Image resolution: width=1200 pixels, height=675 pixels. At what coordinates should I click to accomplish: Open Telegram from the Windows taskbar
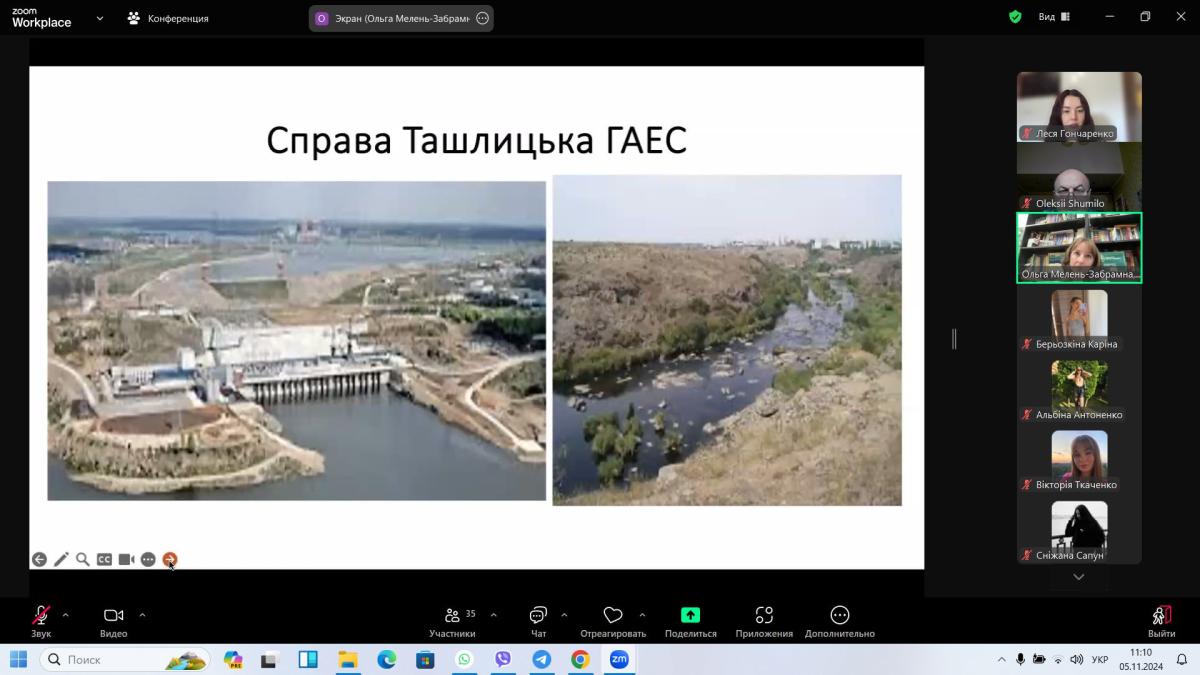541,659
